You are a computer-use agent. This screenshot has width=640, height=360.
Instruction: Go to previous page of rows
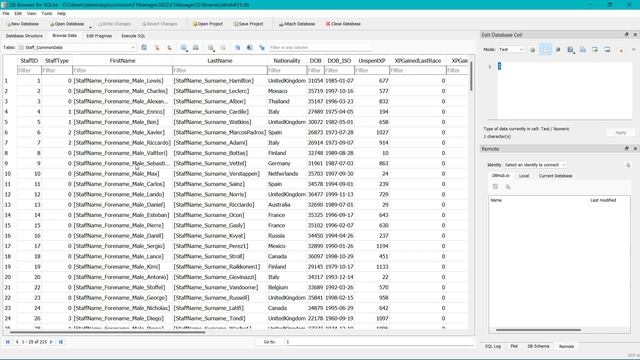coord(17,342)
